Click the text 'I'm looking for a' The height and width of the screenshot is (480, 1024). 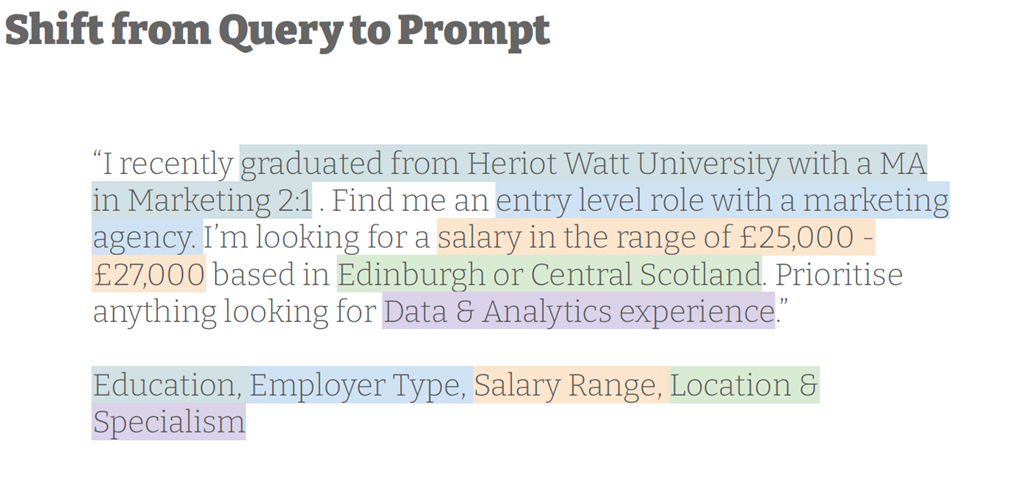click(x=317, y=238)
